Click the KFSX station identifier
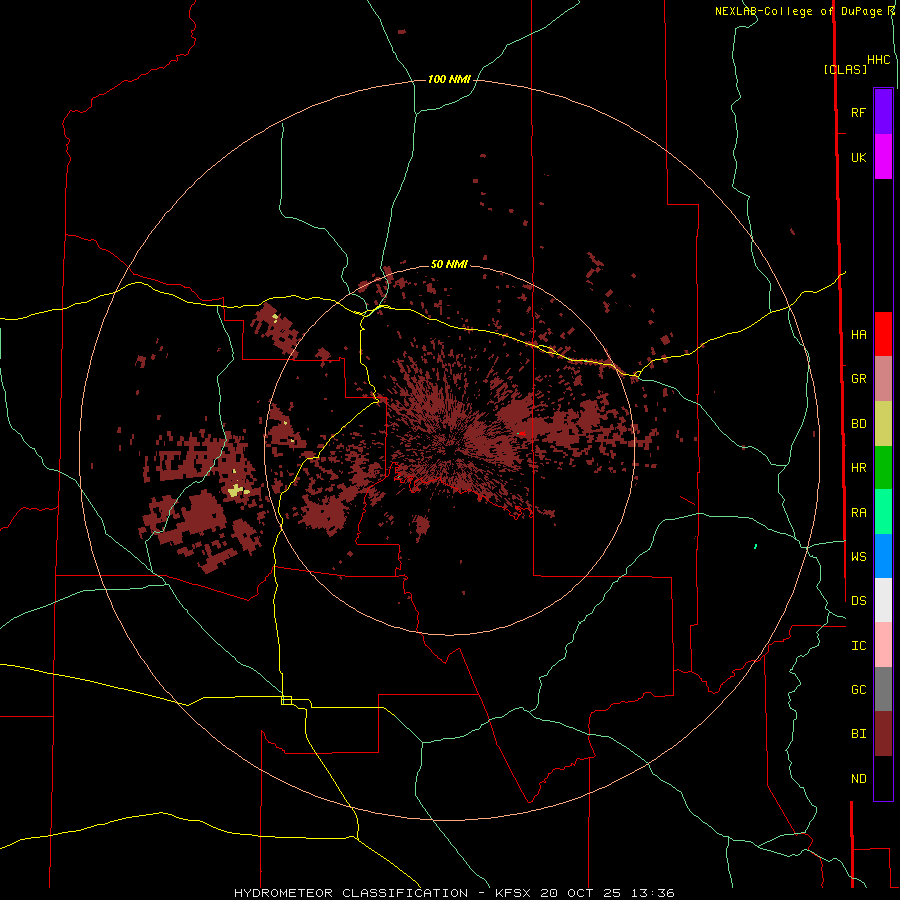900x900 pixels. coord(515,893)
